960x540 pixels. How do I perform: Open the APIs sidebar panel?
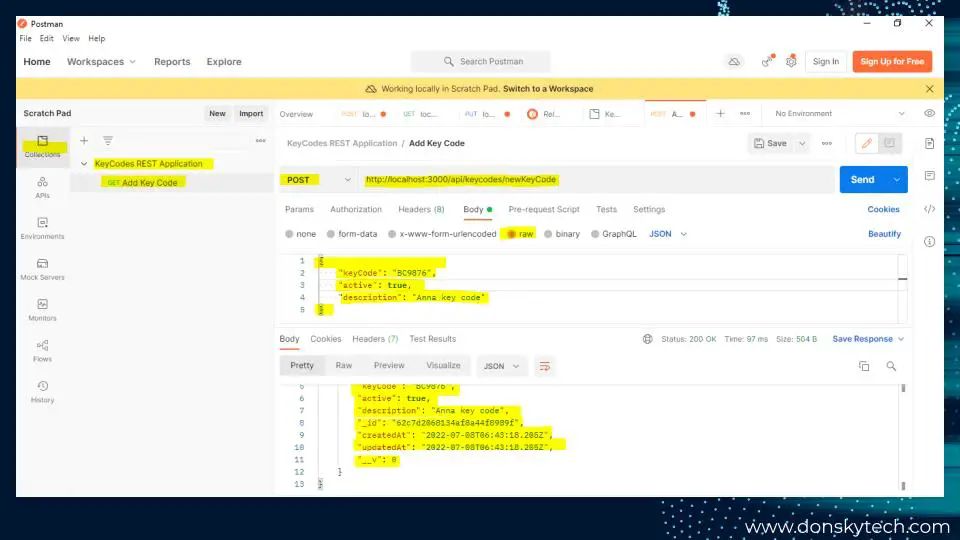point(42,187)
